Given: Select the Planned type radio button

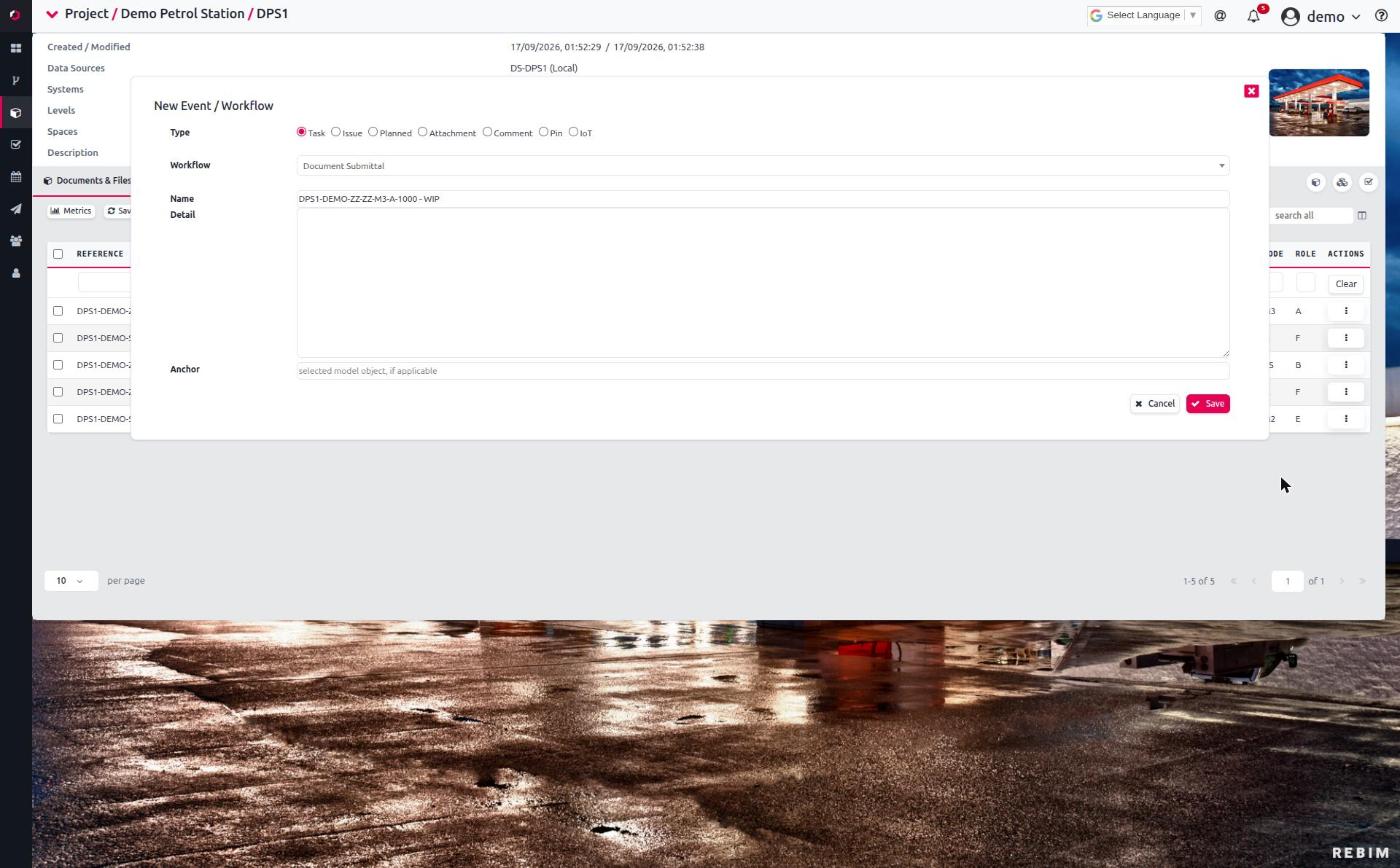Looking at the screenshot, I should (x=373, y=132).
